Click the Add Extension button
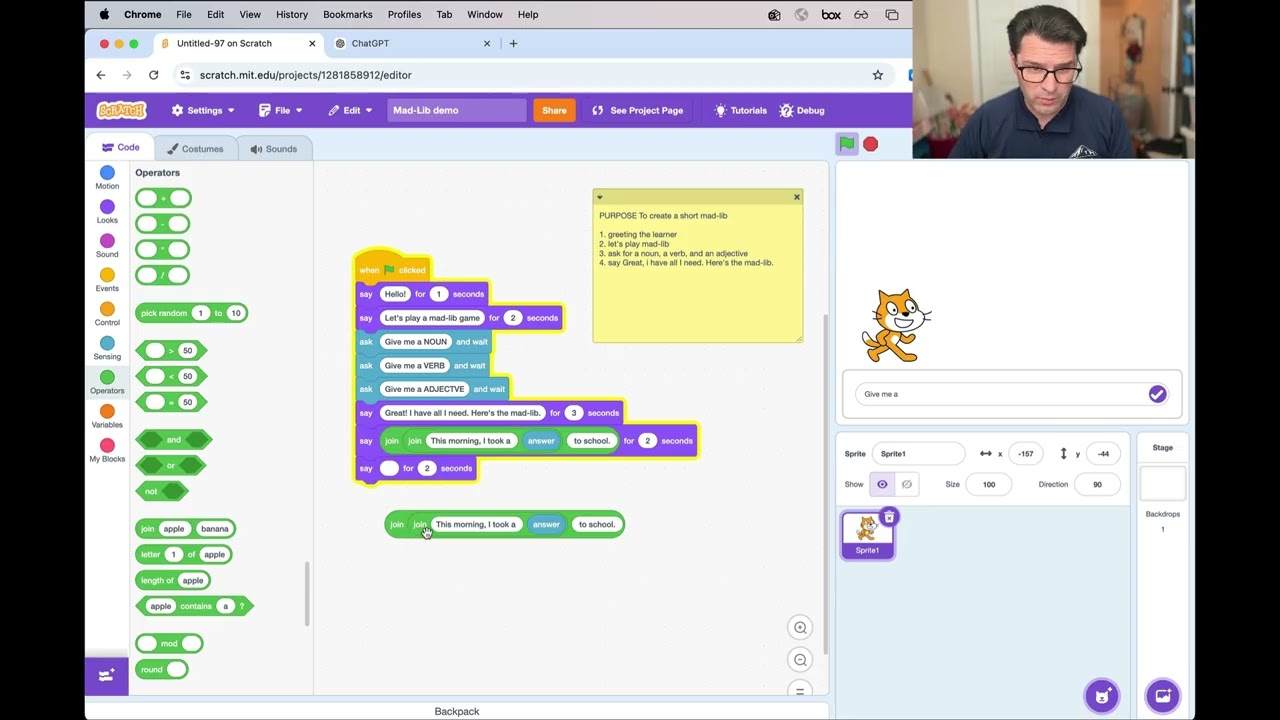 (x=107, y=675)
